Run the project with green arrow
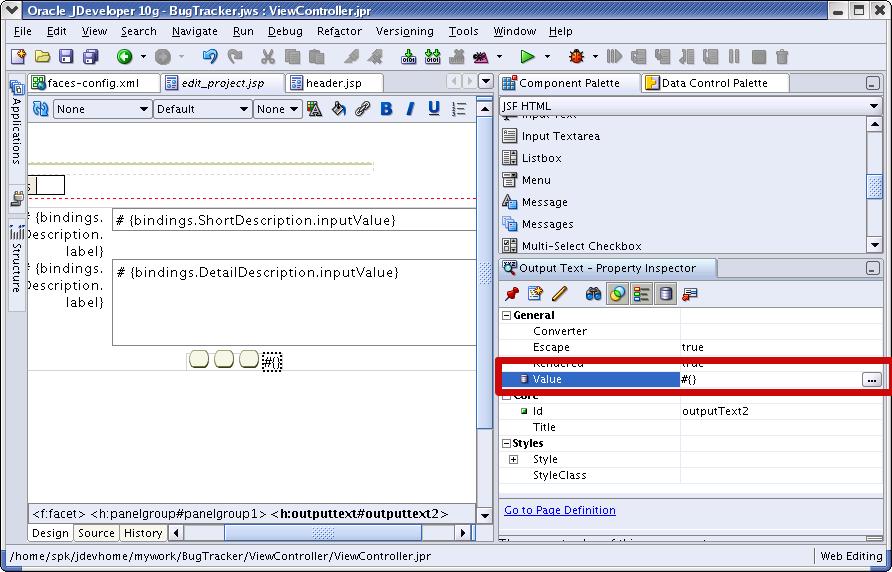 pyautogui.click(x=527, y=56)
